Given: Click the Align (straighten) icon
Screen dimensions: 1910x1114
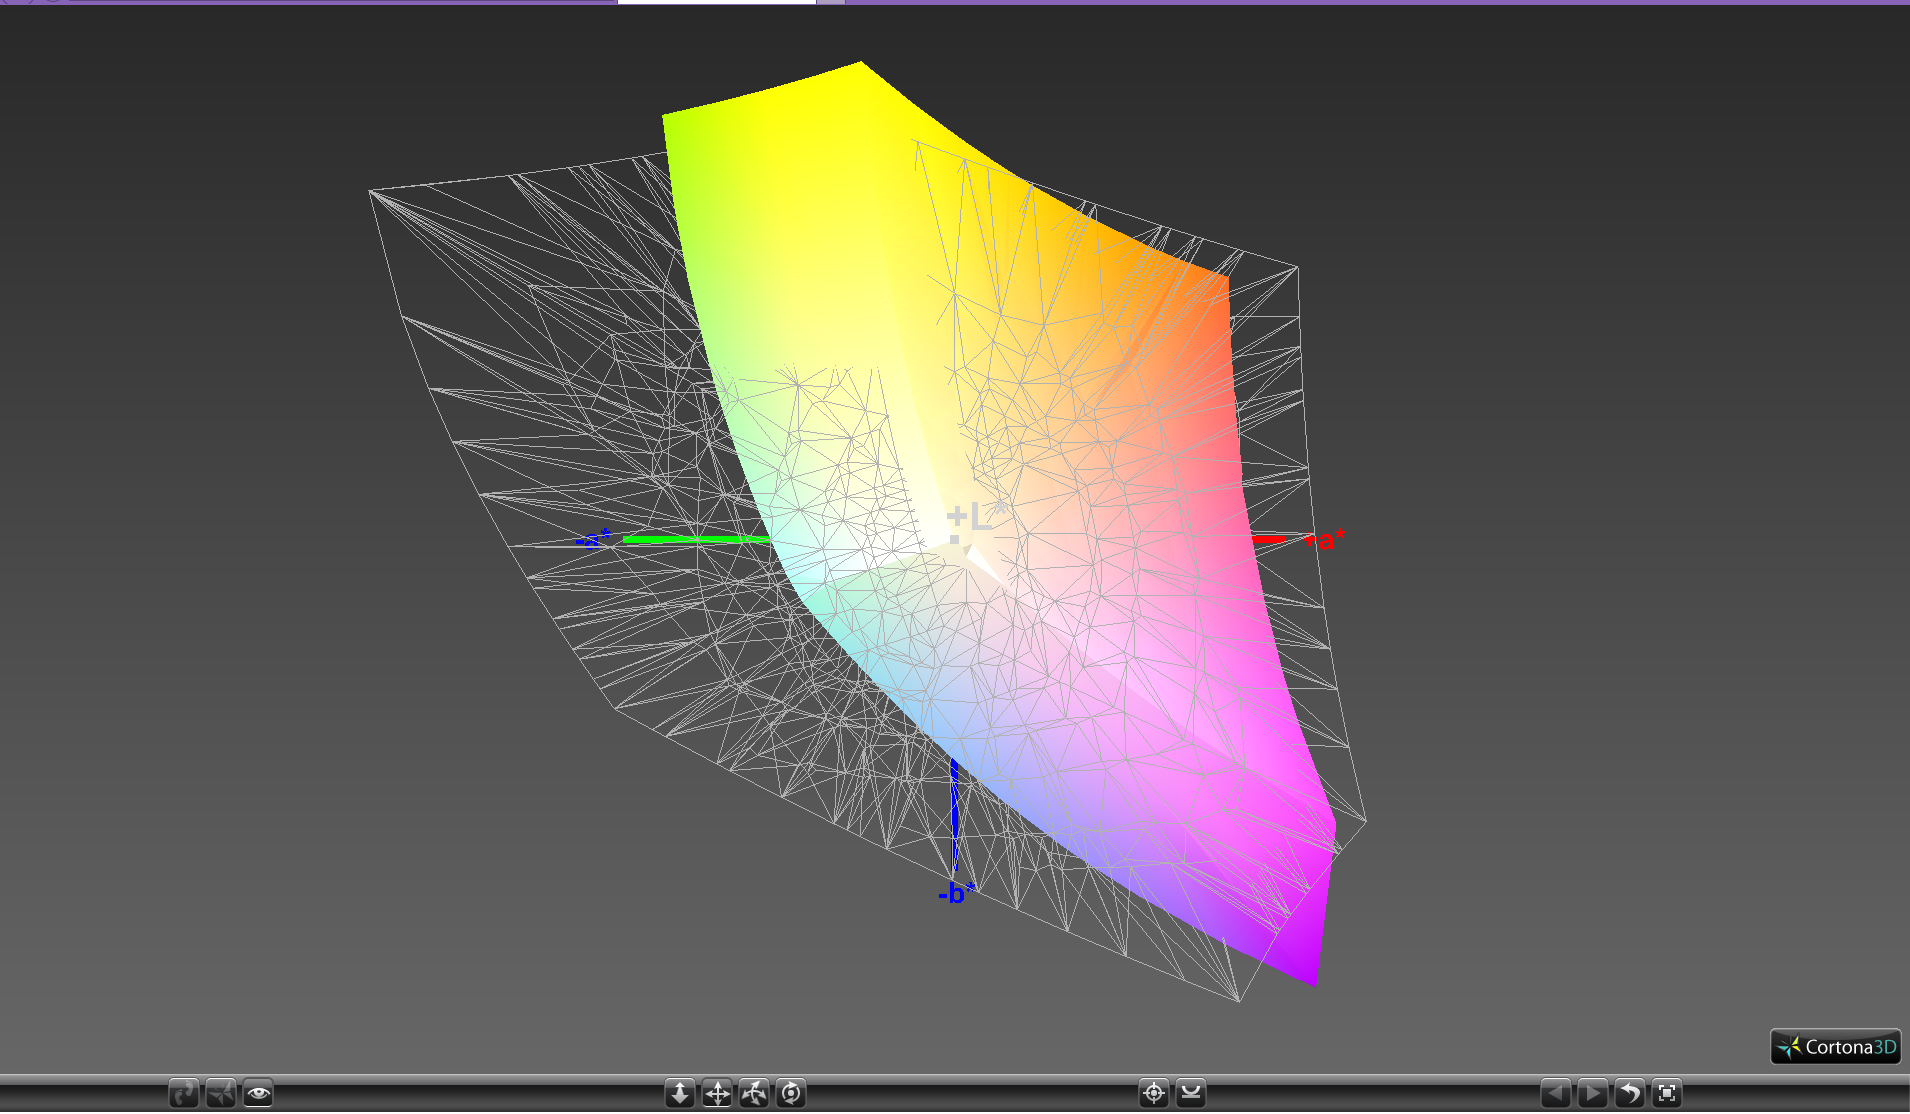Looking at the screenshot, I should [1191, 1093].
